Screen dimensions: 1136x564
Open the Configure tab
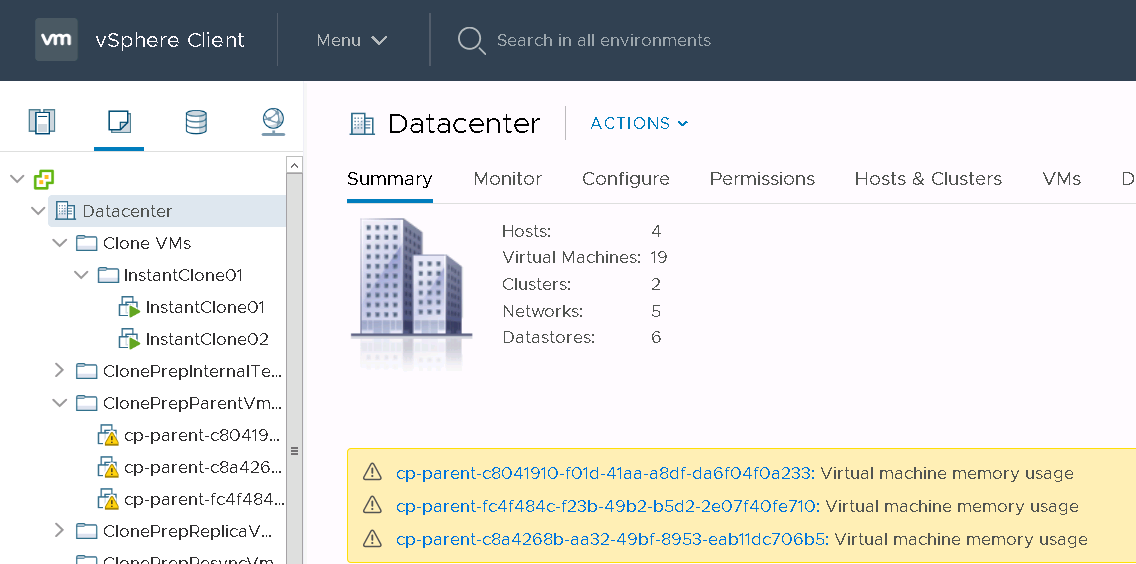[x=626, y=179]
